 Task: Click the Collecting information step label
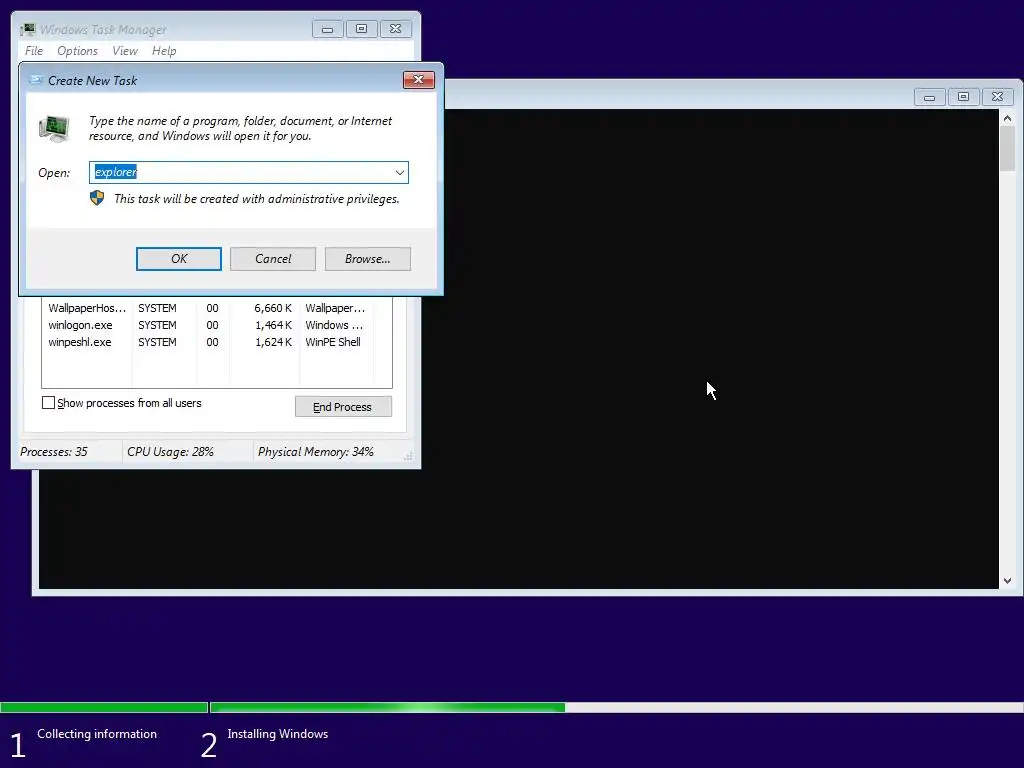pos(97,733)
